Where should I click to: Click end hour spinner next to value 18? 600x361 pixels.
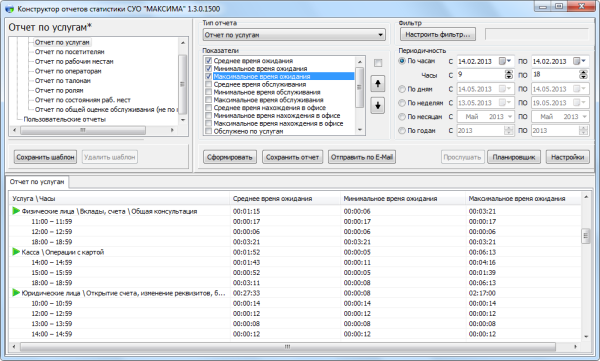pos(583,75)
